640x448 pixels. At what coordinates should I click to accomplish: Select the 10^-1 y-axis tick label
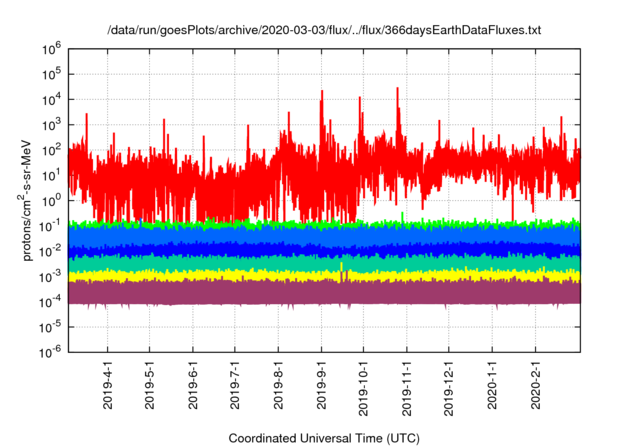tap(50, 226)
